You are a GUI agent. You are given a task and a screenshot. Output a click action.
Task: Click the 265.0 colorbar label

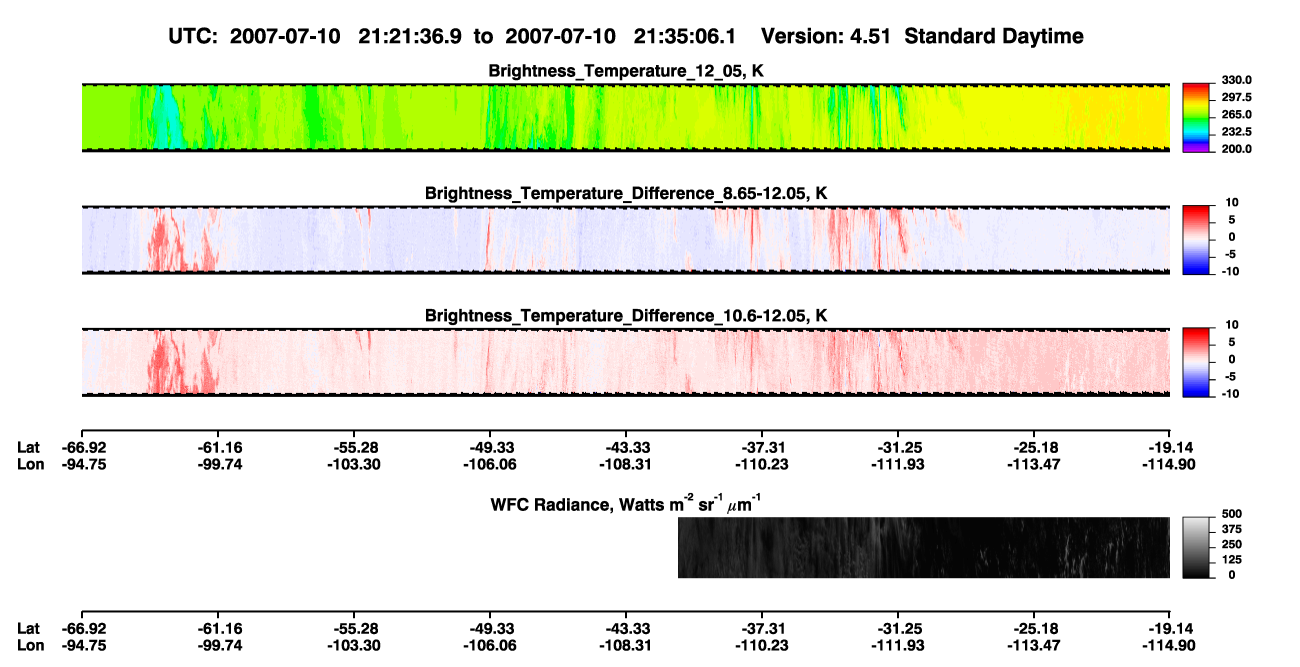(x=1234, y=114)
